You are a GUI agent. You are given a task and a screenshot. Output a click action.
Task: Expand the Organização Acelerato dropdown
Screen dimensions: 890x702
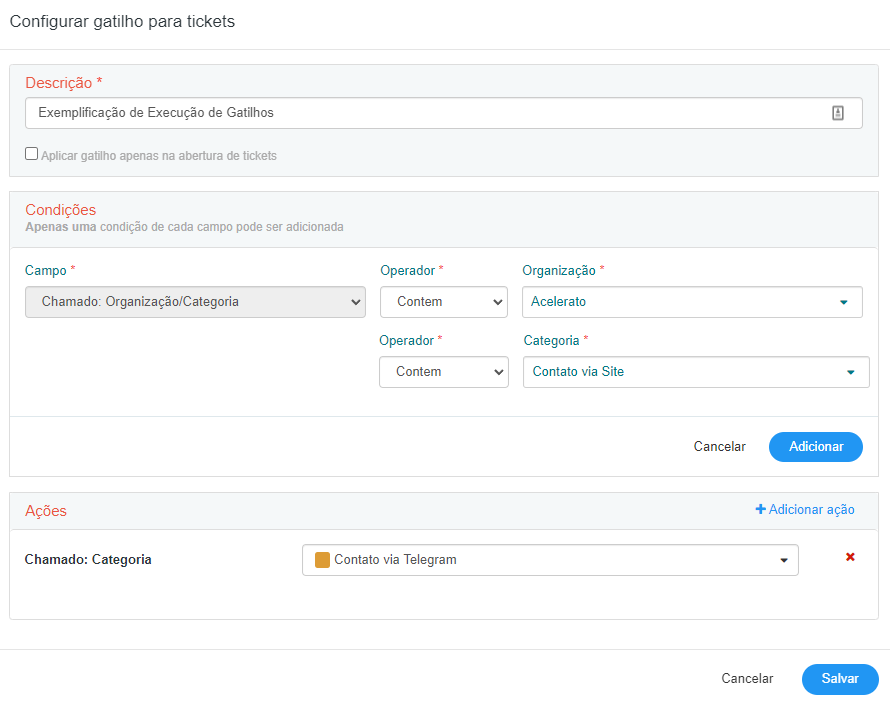[x=692, y=302]
